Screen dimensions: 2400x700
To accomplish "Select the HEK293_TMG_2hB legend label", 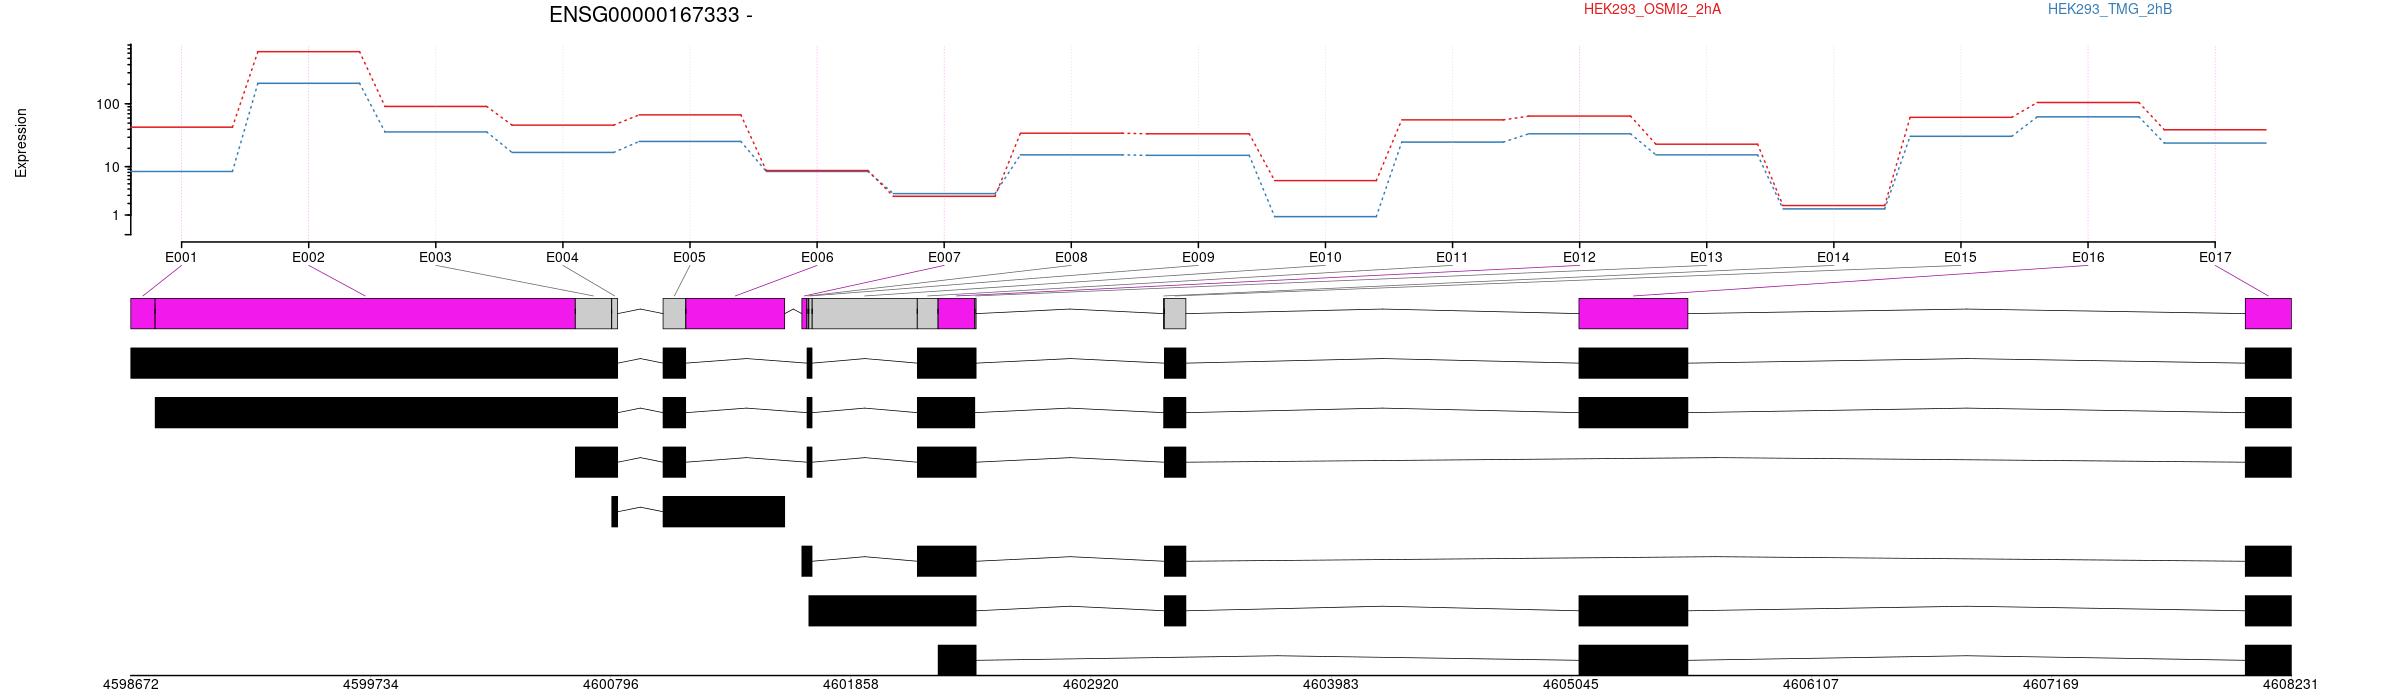I will pyautogui.click(x=2110, y=9).
